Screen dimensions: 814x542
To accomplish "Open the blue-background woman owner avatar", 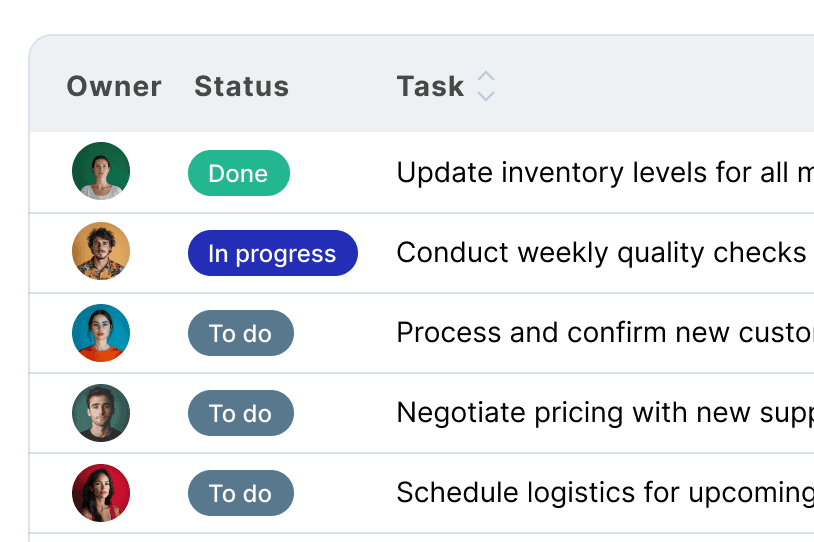I will (x=101, y=333).
